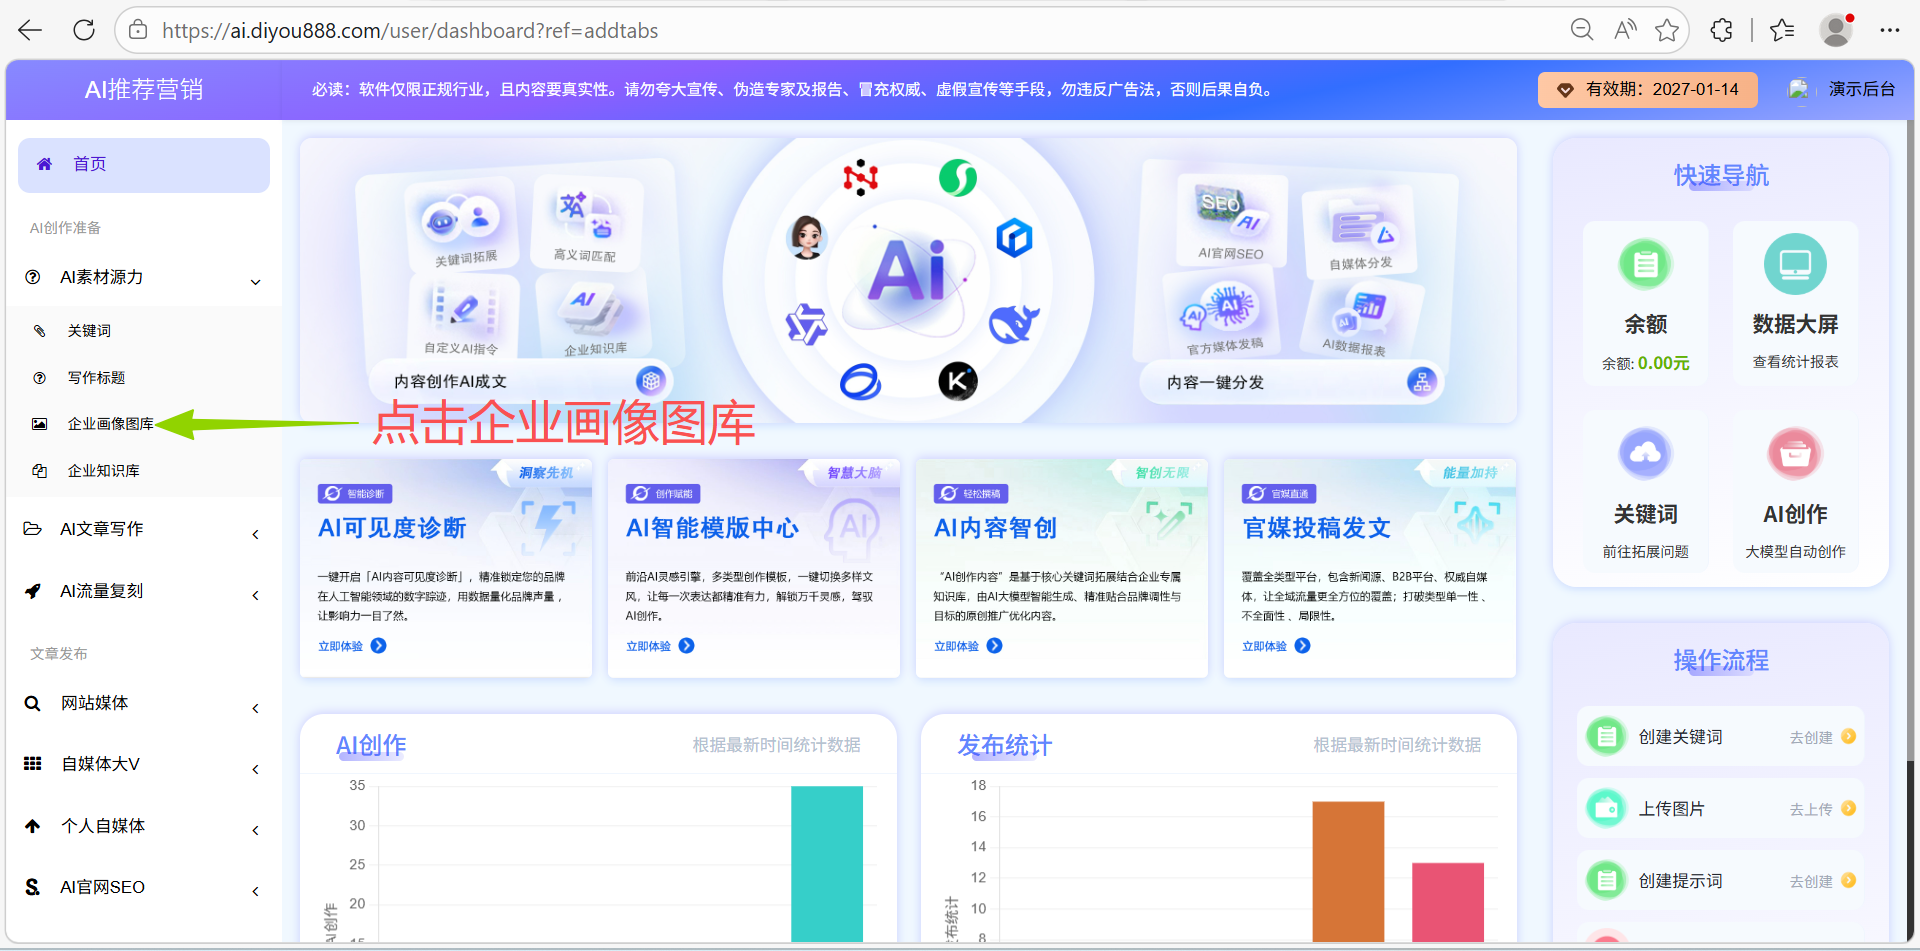1920x951 pixels.
Task: Click the 企业画像图库 image library icon
Action: click(x=38, y=423)
